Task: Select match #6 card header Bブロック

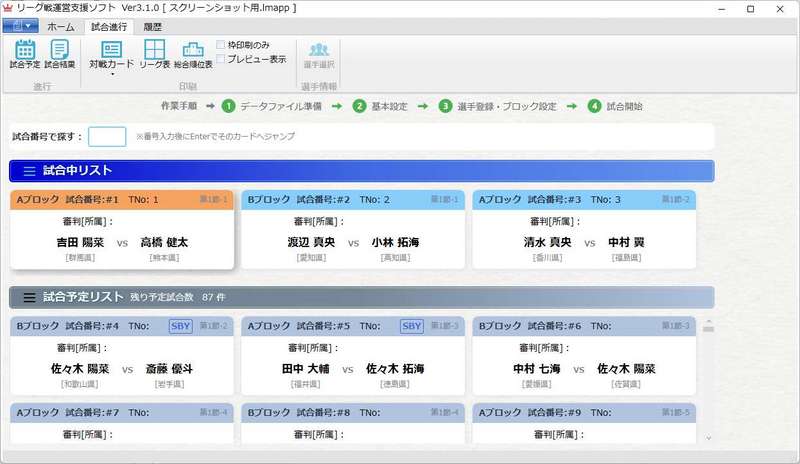Action: [x=584, y=326]
